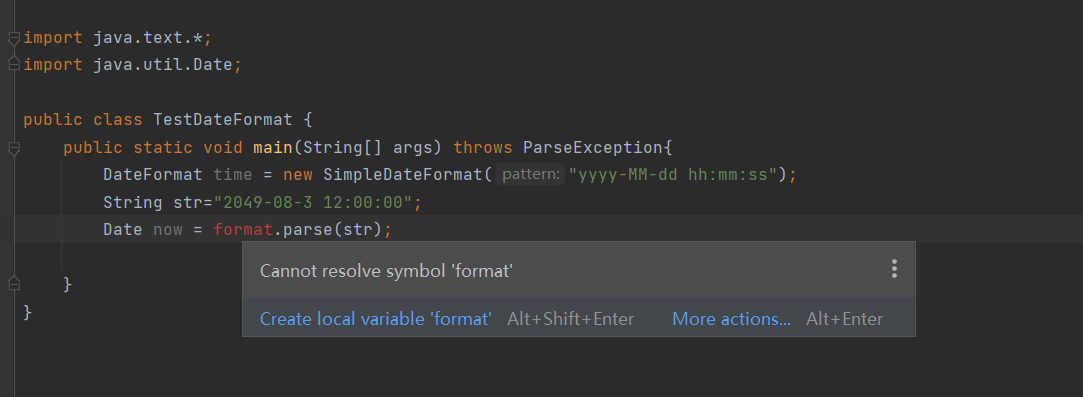Place the cursor in the "2049-08-3 12:00:00" string literal
The height and width of the screenshot is (397, 1083).
313,202
